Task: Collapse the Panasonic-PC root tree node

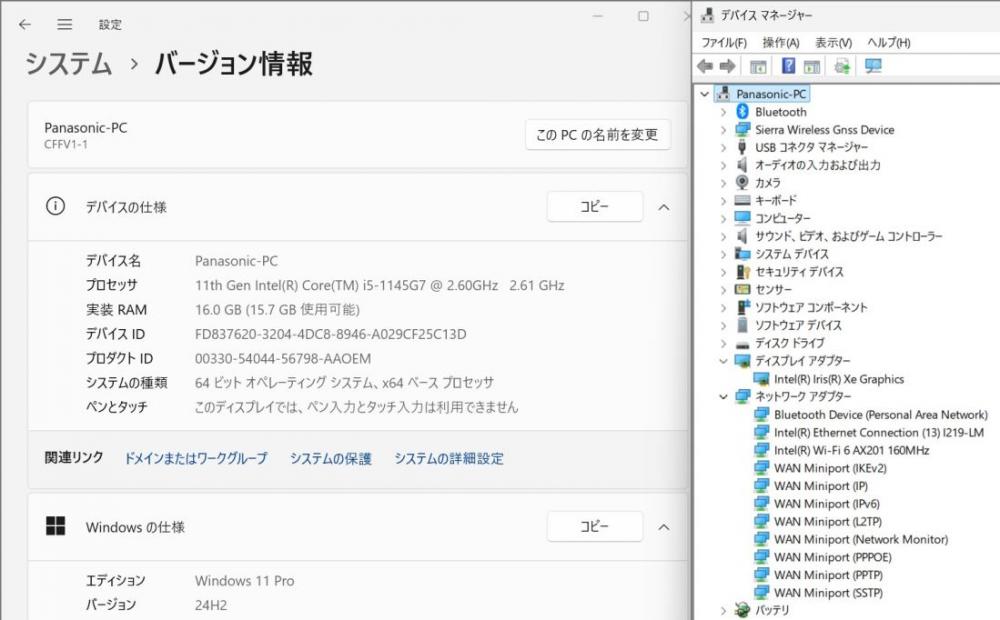Action: point(705,94)
